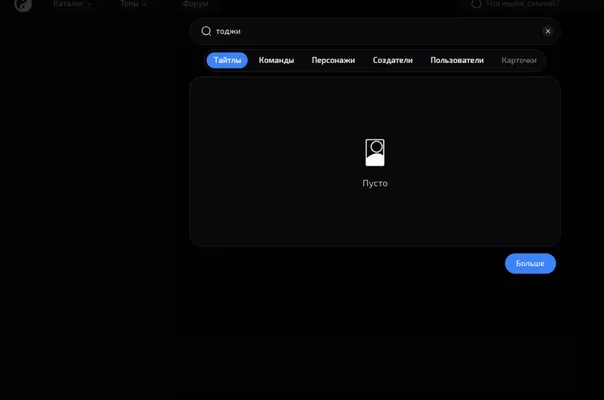Clear the search query with the X button
Viewport: 604px width, 400px height.
pos(548,31)
